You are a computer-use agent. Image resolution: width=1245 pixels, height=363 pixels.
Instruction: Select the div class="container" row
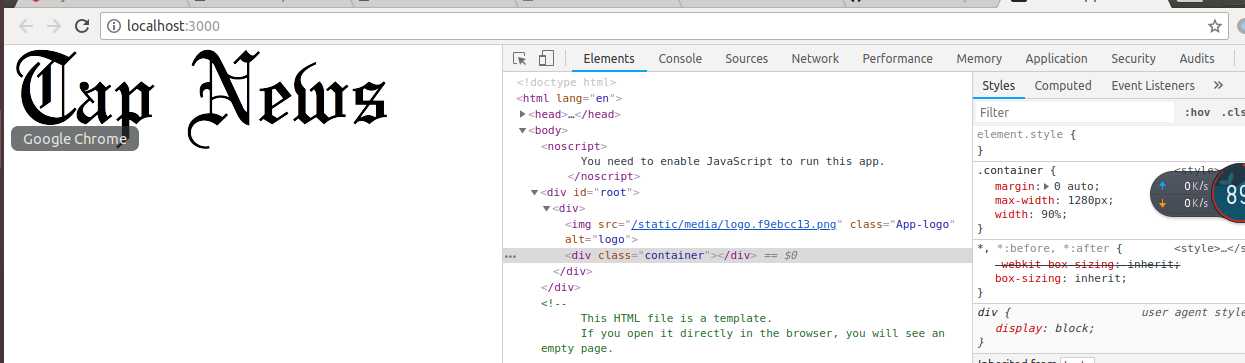point(738,256)
